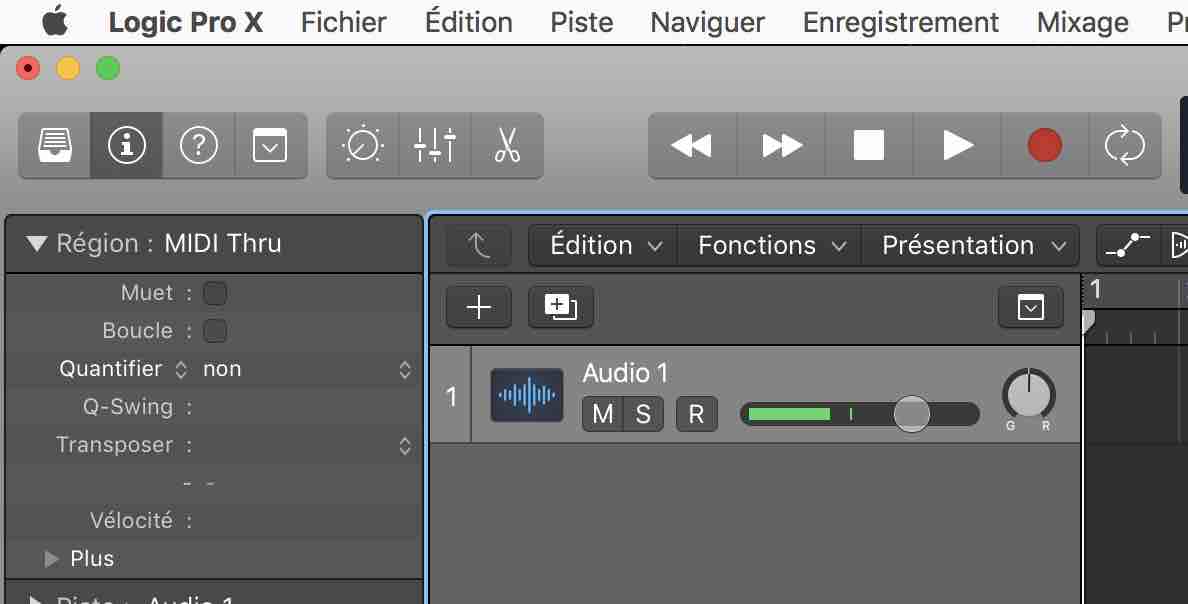
Task: Rewind the playhead
Action: point(692,146)
